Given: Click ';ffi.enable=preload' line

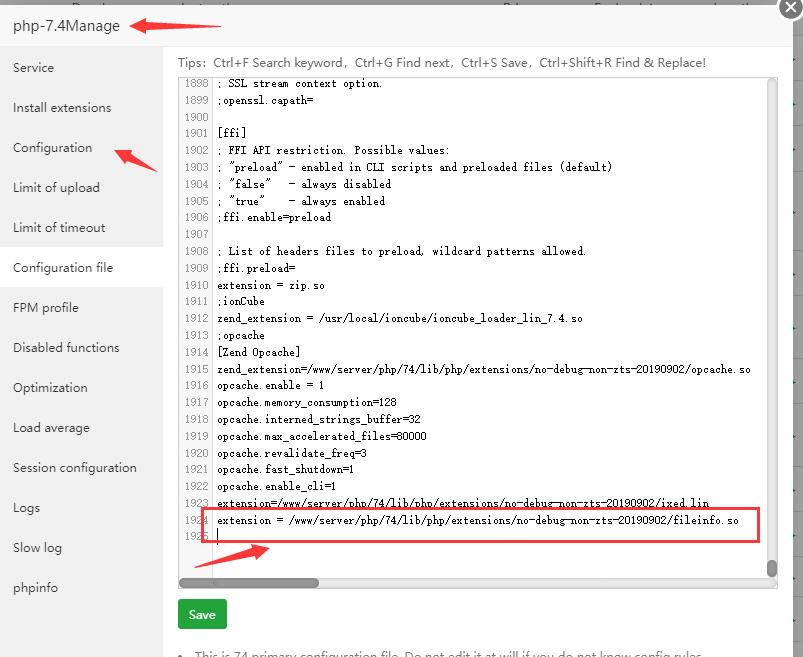Looking at the screenshot, I should [274, 217].
